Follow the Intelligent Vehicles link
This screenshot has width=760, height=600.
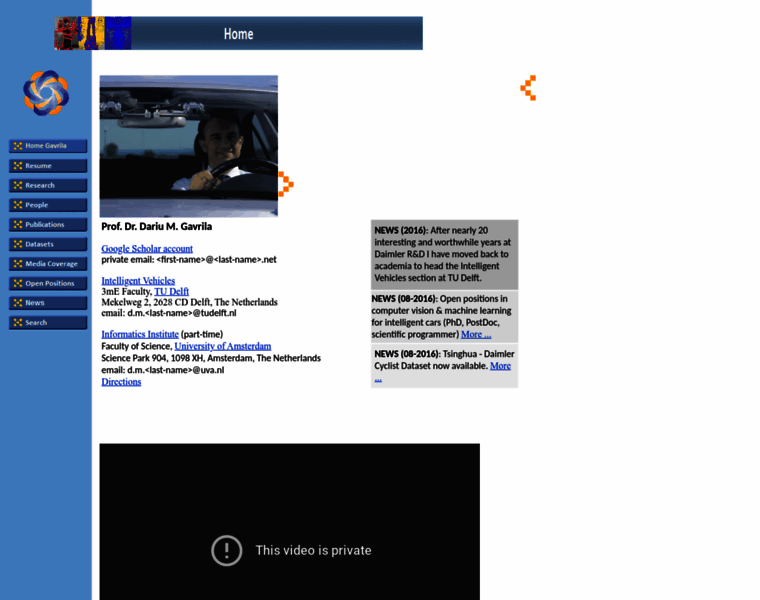138,281
